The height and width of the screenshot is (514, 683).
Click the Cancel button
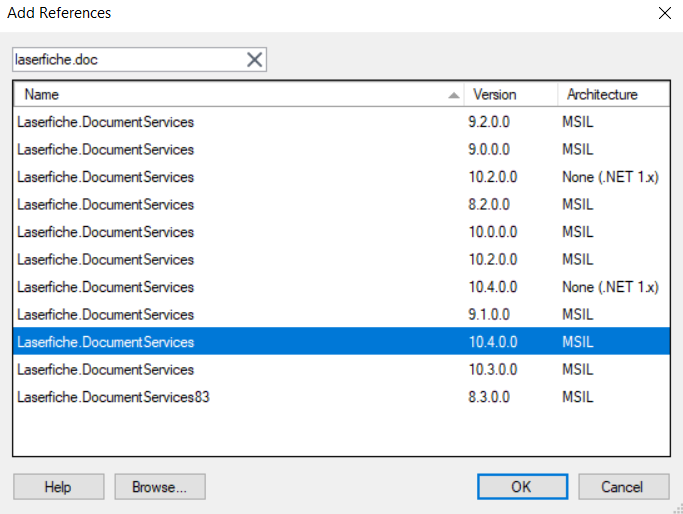pyautogui.click(x=624, y=487)
